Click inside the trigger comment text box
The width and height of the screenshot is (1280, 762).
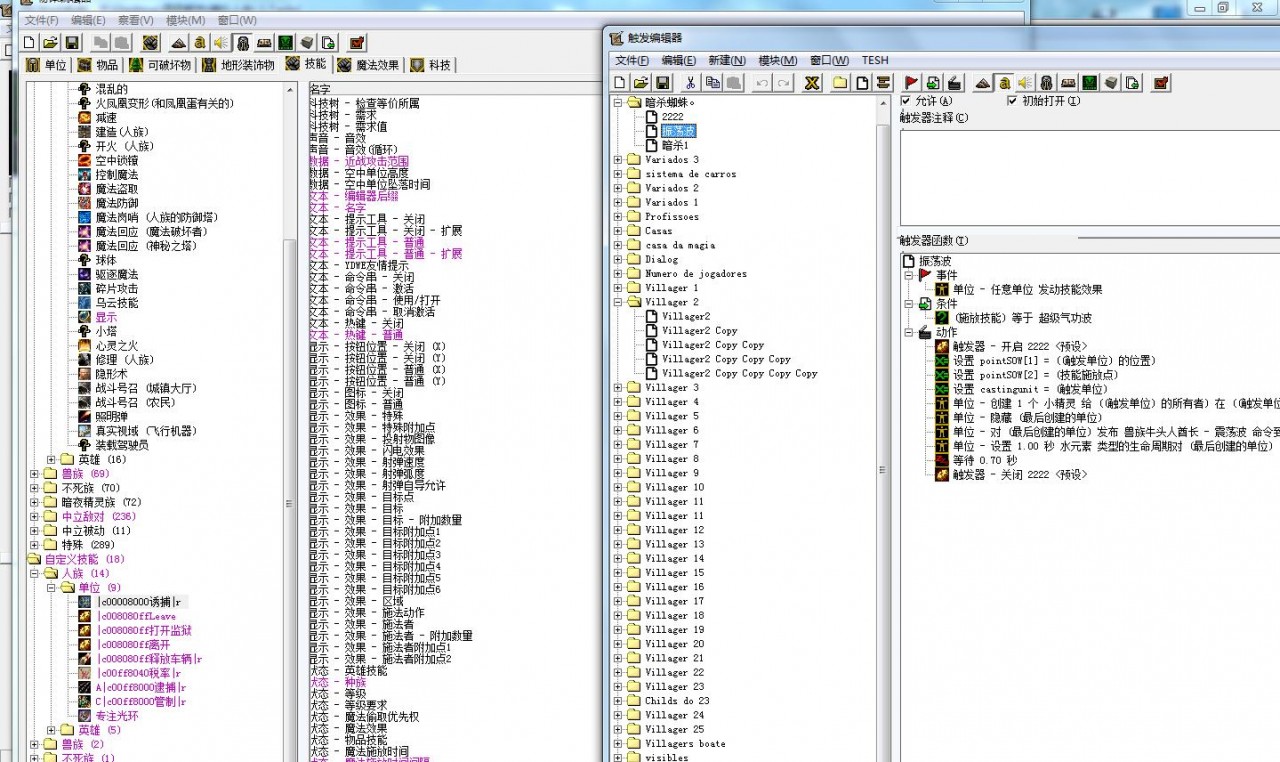pyautogui.click(x=1090, y=177)
